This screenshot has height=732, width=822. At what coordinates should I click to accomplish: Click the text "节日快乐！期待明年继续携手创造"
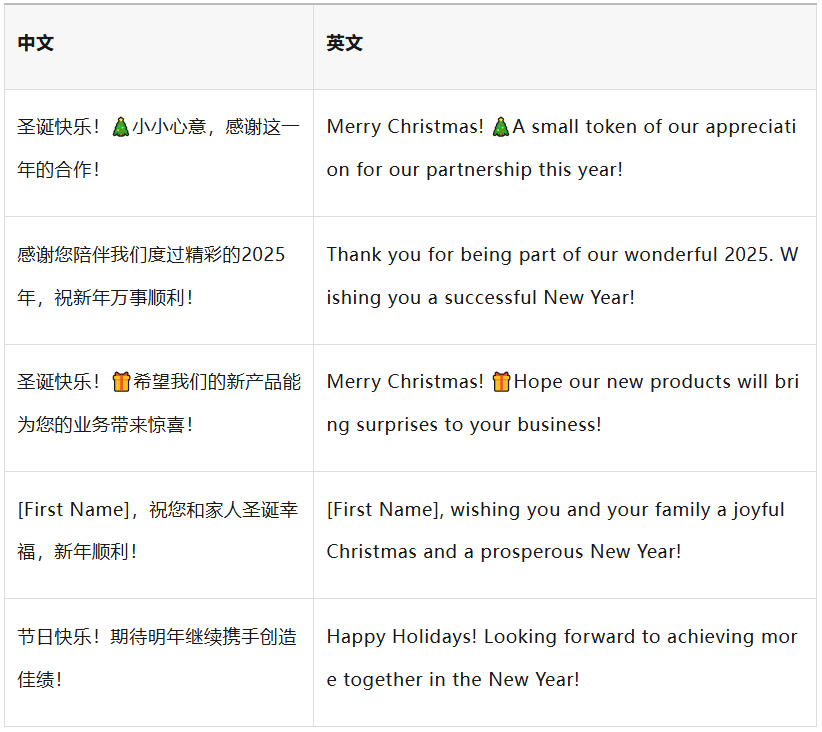(x=157, y=637)
